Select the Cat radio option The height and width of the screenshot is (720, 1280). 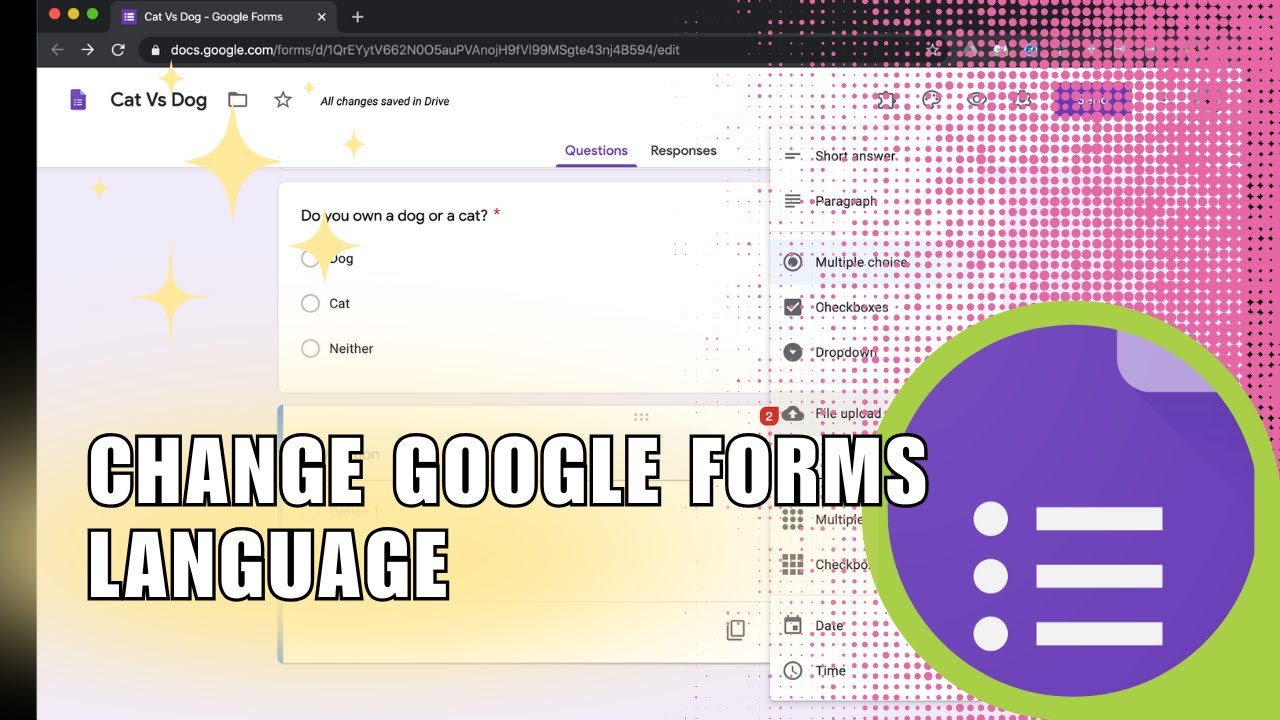click(310, 303)
